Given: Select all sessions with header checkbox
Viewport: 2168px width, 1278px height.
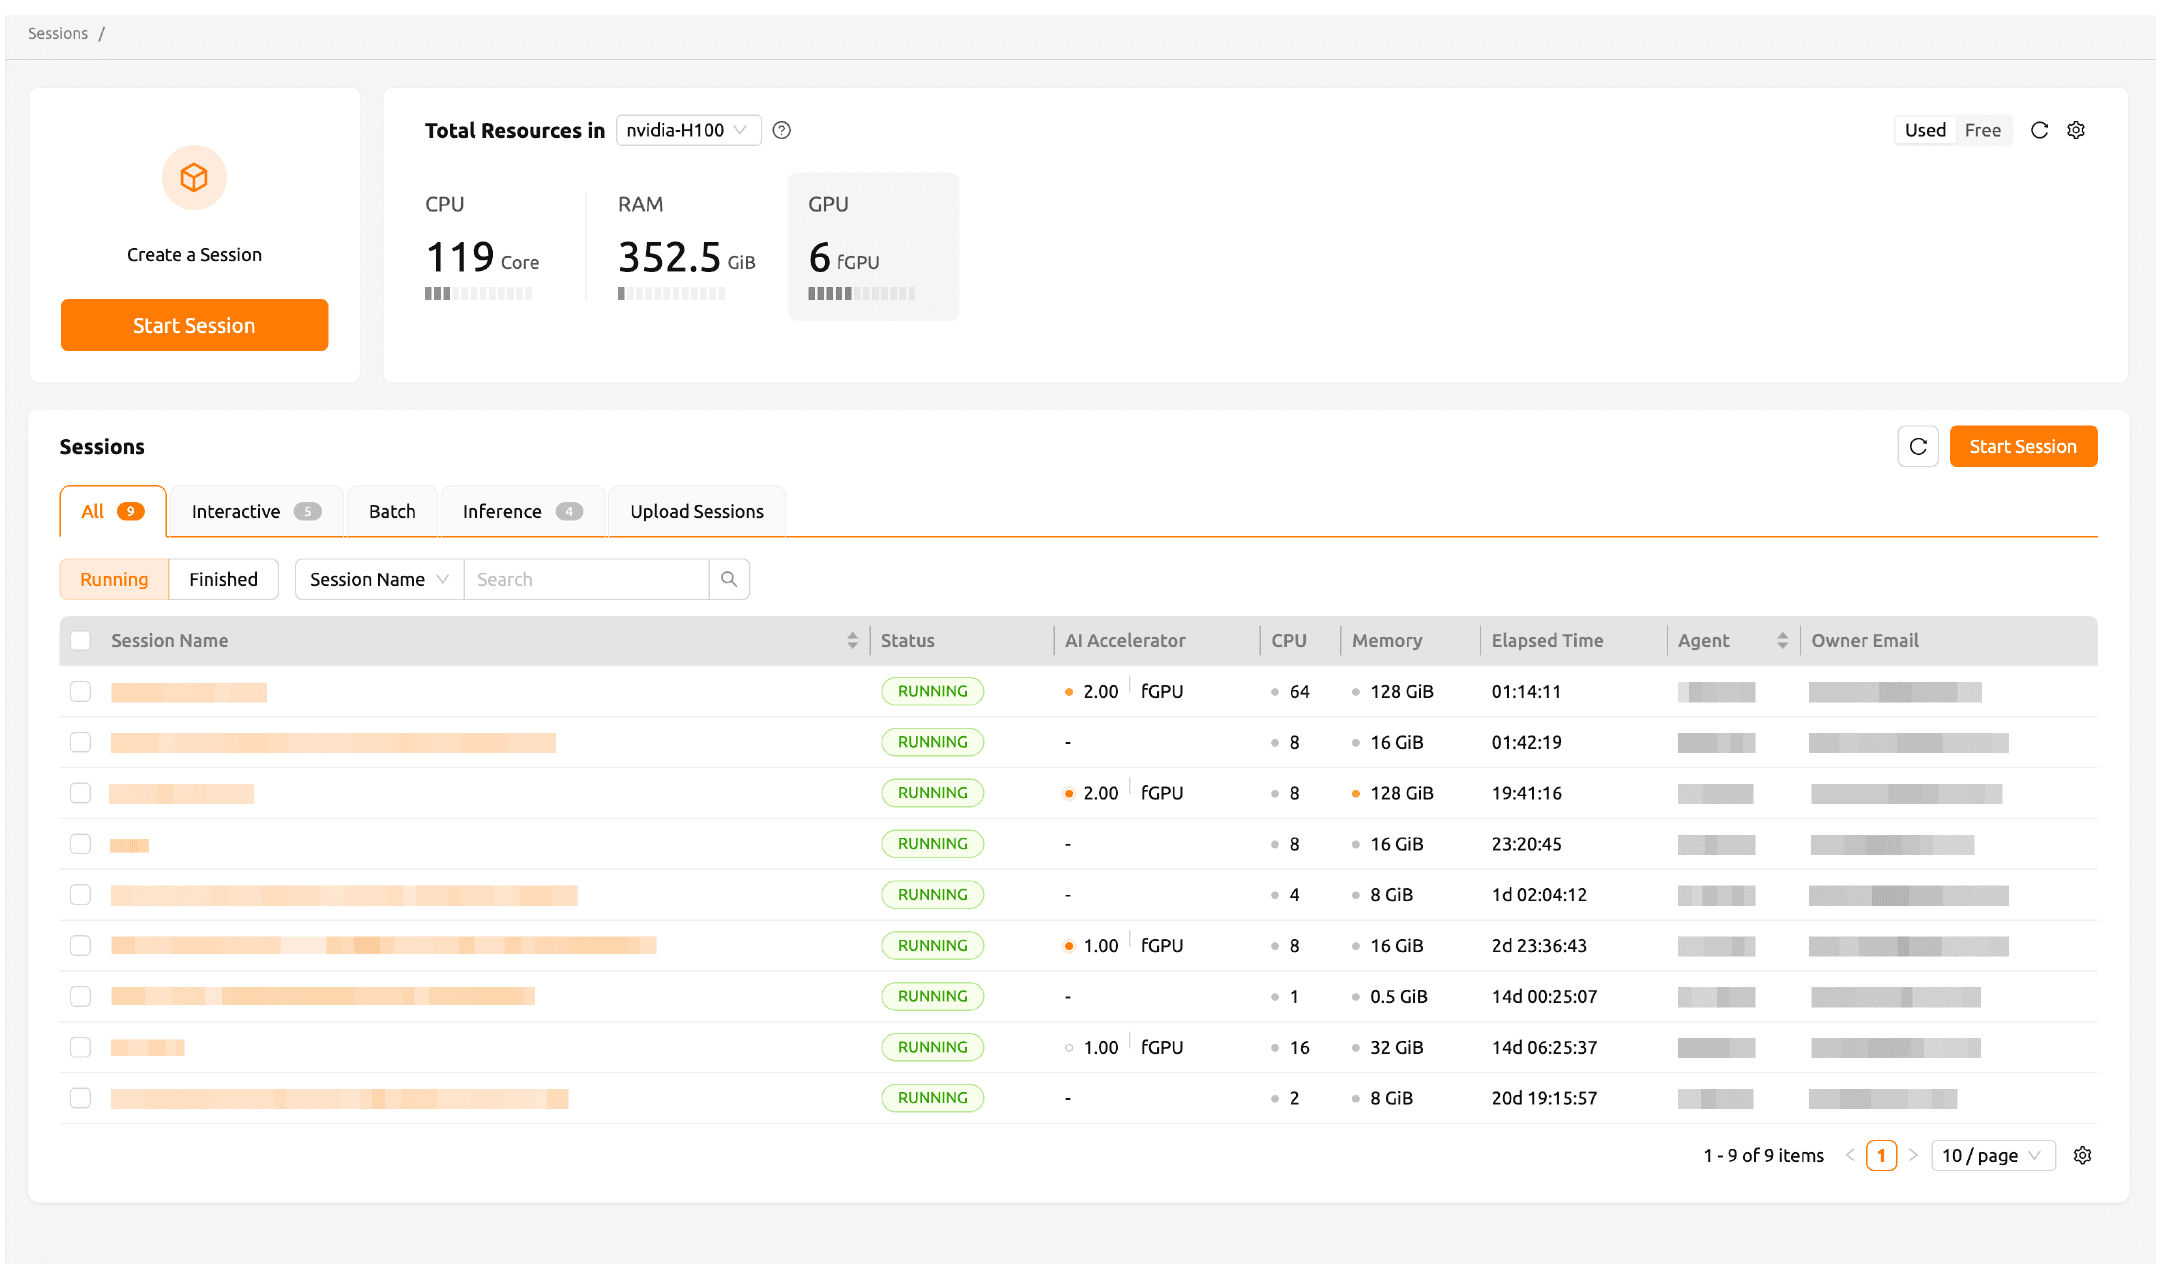Looking at the screenshot, I should (81, 640).
